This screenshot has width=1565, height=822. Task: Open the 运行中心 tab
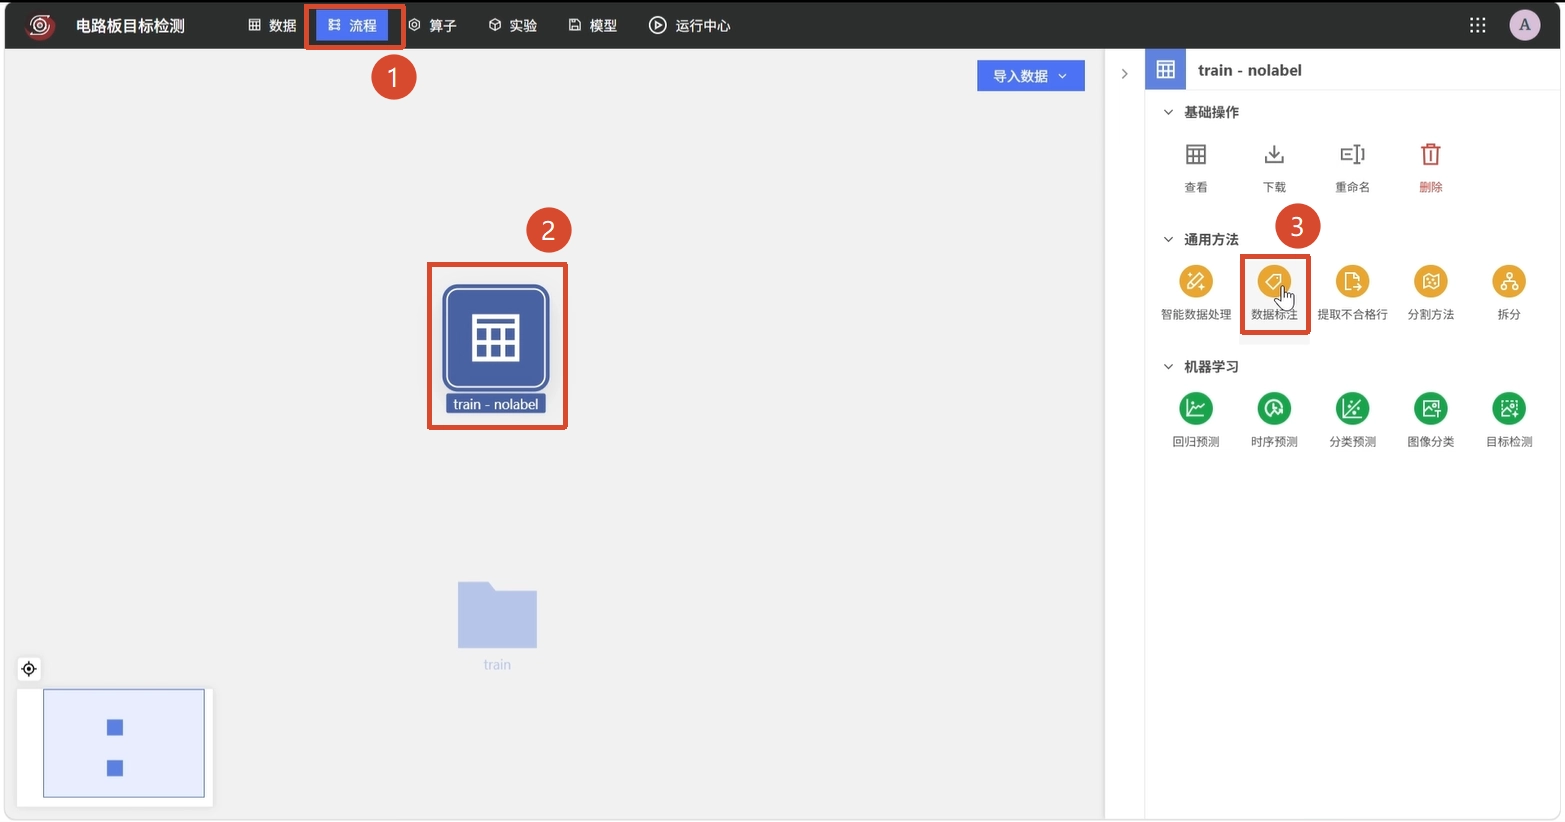[x=690, y=25]
